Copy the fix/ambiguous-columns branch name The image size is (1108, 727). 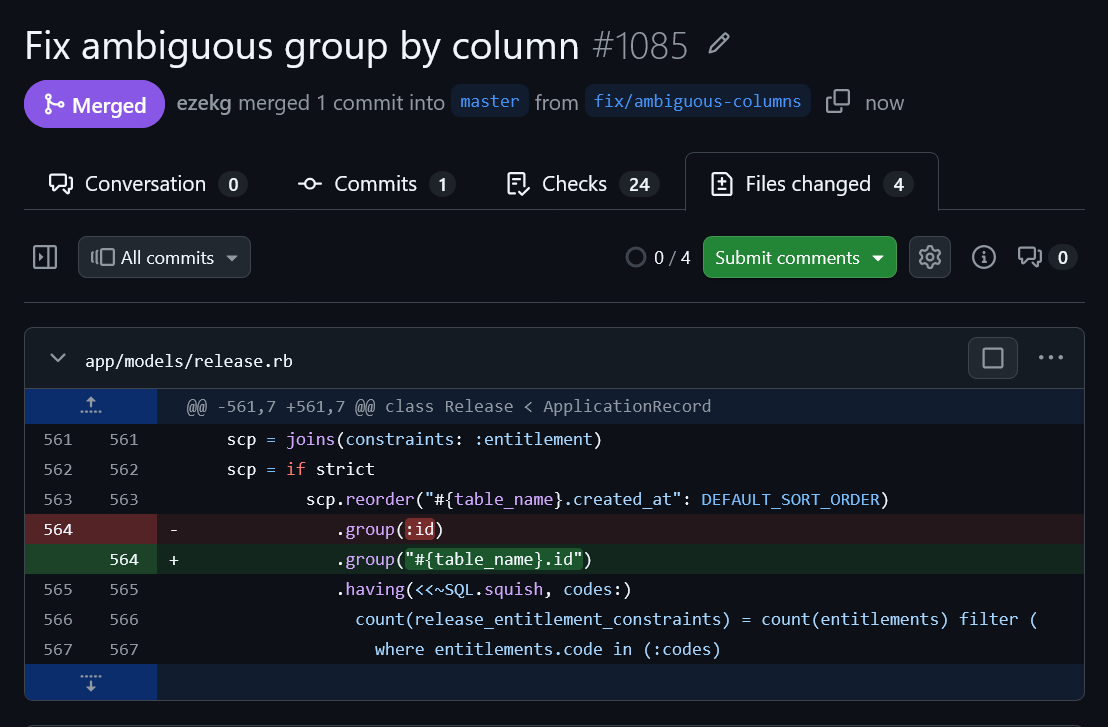(837, 102)
